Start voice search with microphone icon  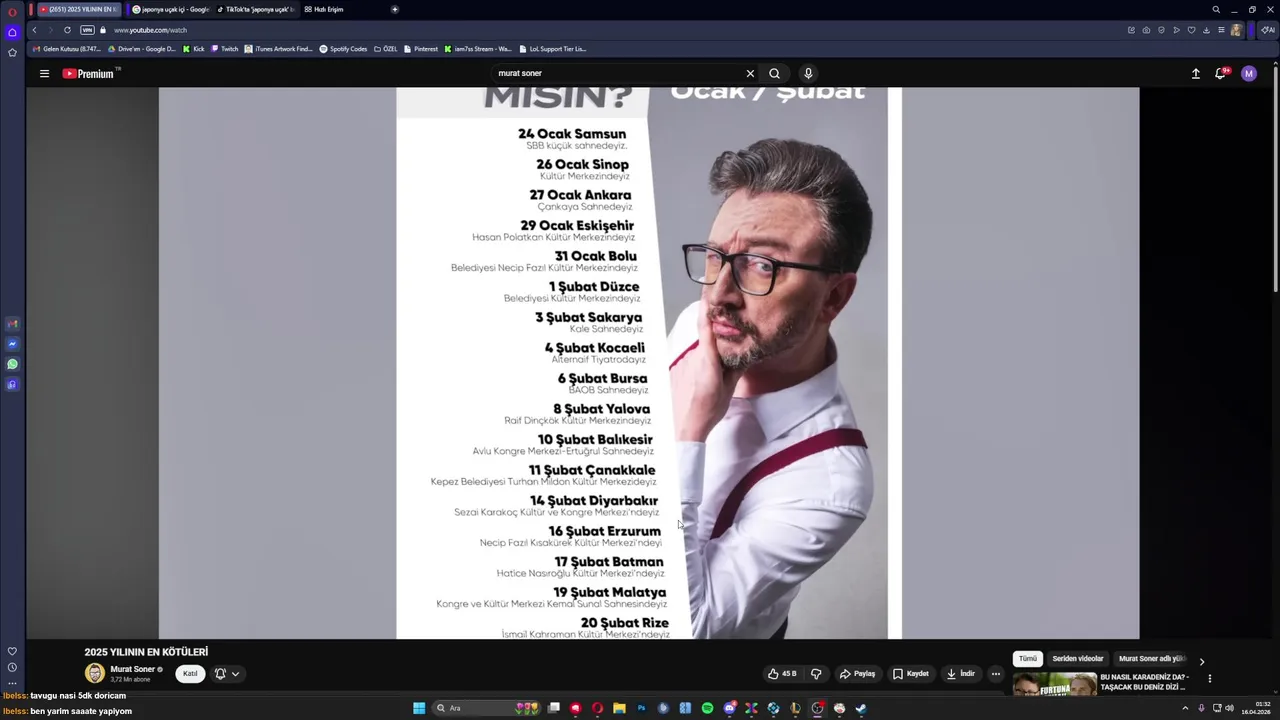(808, 73)
